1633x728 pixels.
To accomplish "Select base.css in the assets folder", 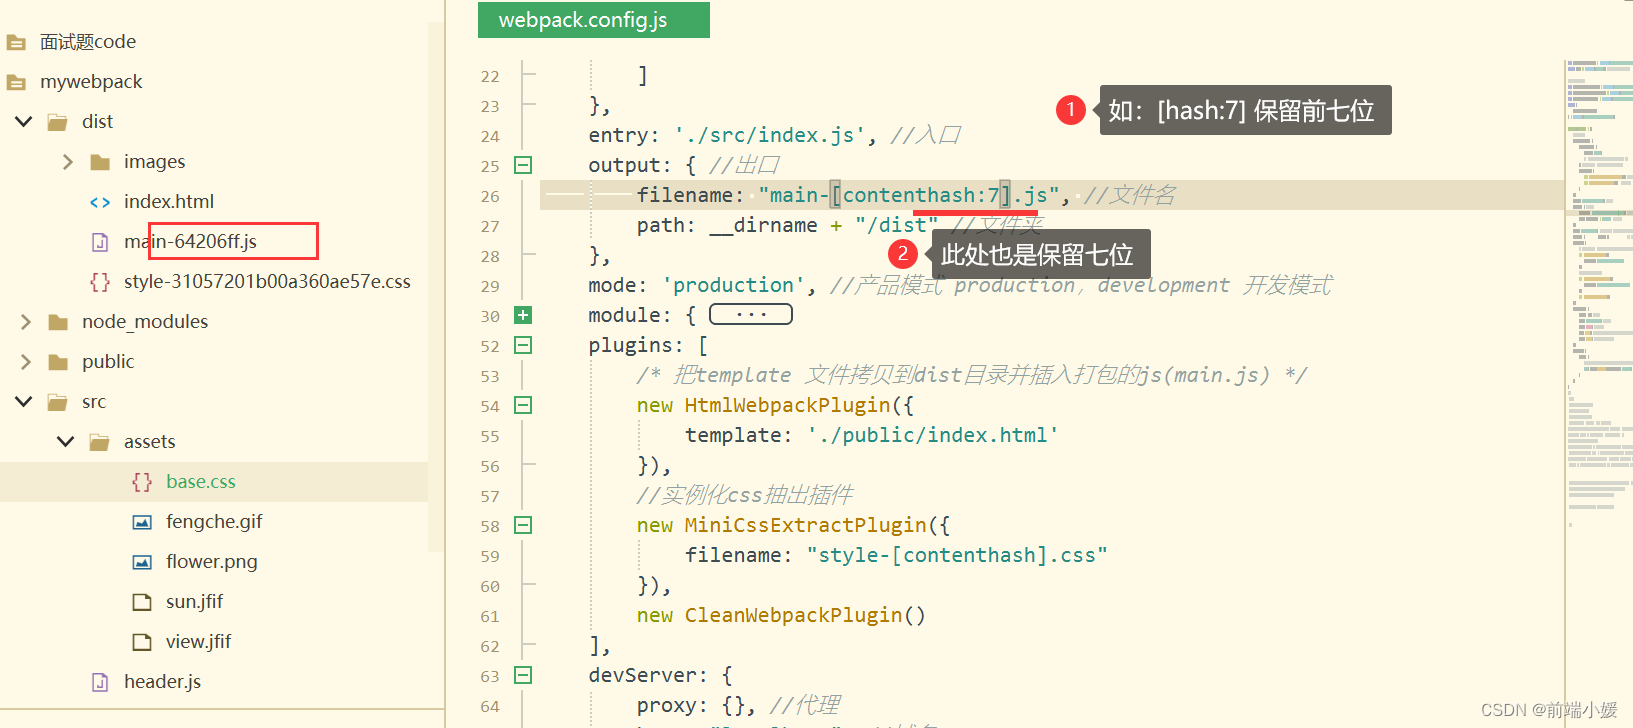I will pyautogui.click(x=201, y=481).
